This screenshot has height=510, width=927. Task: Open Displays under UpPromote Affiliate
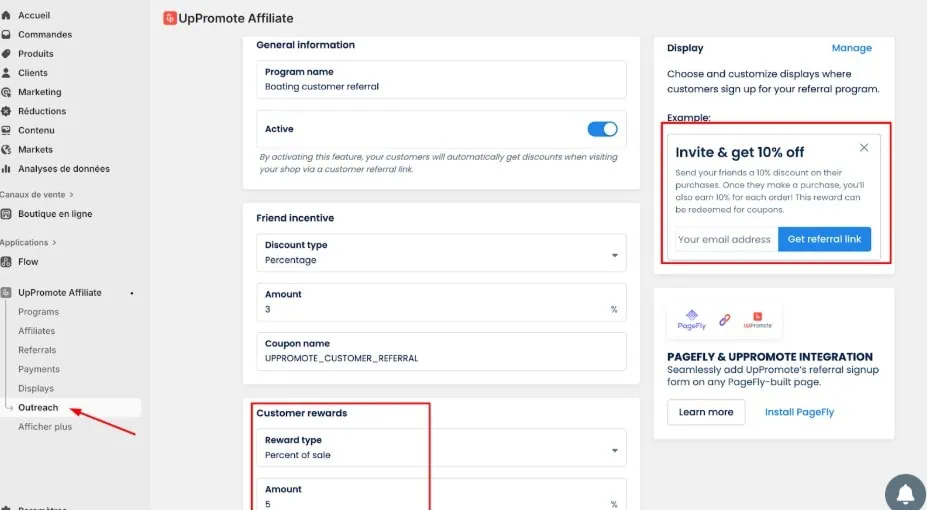pyautogui.click(x=36, y=388)
